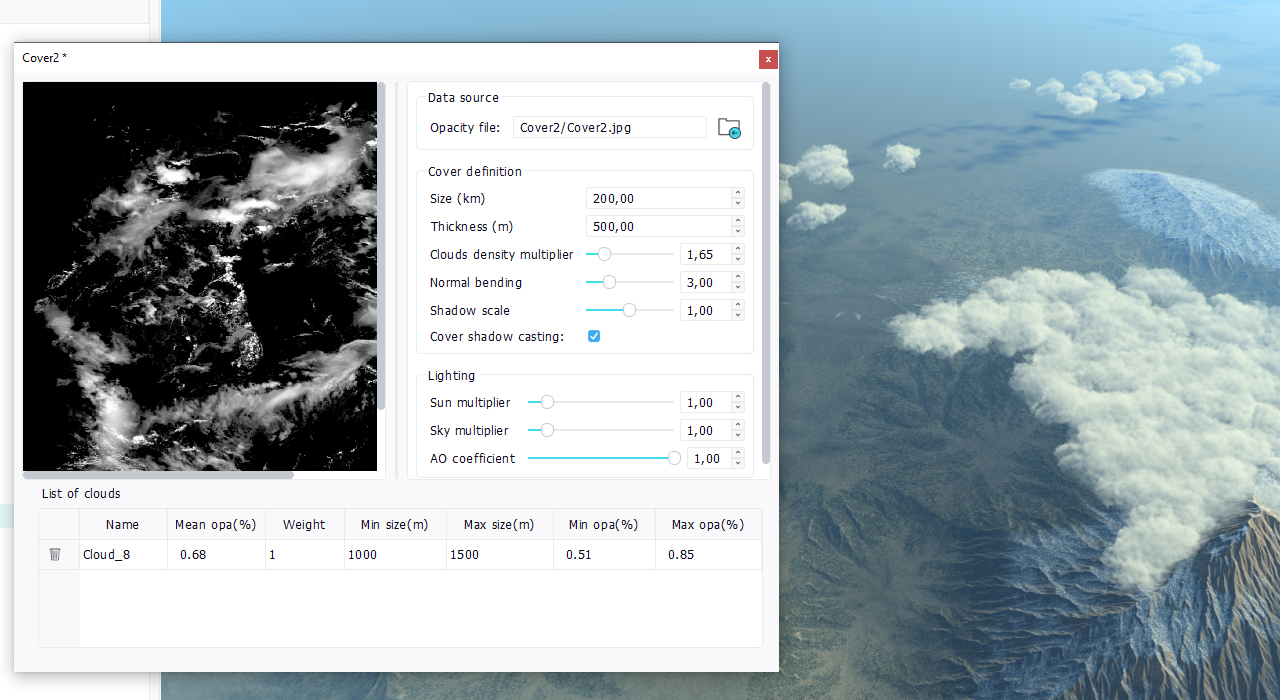Image resolution: width=1280 pixels, height=700 pixels.
Task: Click the Mean opa(%) column header
Action: point(215,525)
